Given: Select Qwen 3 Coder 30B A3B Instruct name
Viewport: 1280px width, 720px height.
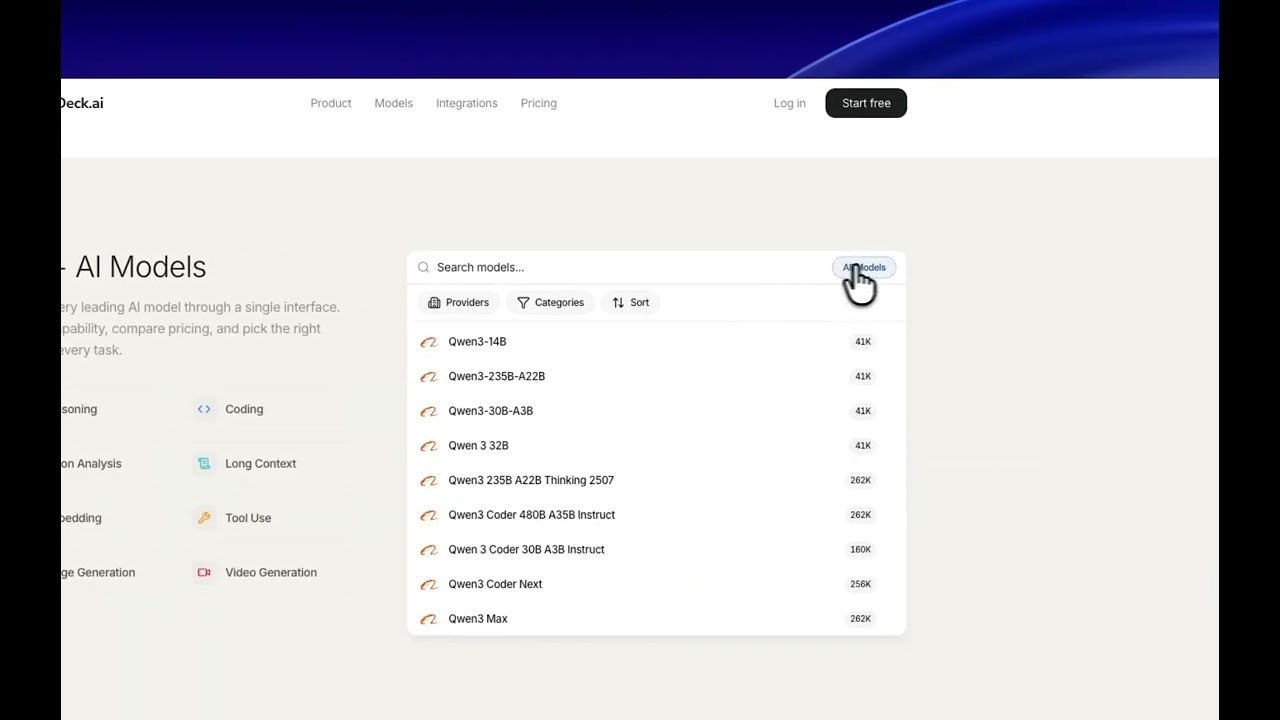Looking at the screenshot, I should tap(526, 550).
